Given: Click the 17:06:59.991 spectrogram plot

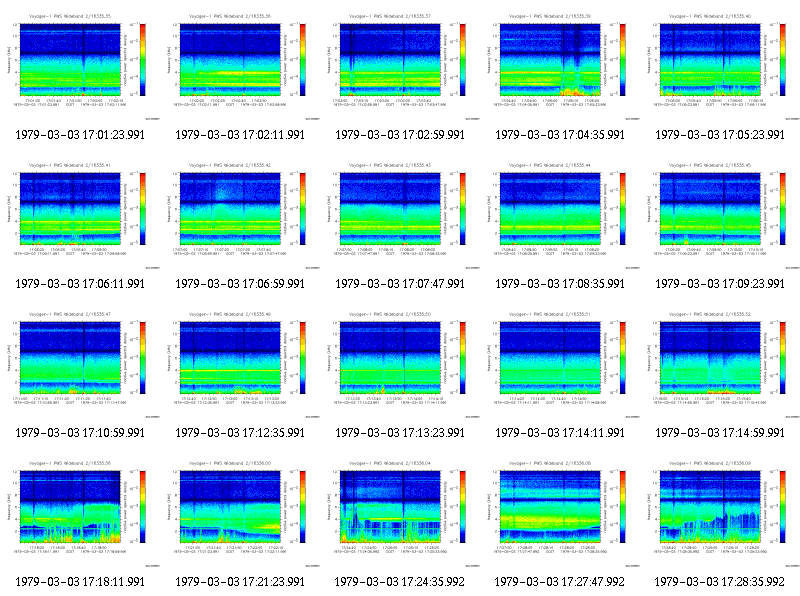Looking at the screenshot, I should (240, 216).
